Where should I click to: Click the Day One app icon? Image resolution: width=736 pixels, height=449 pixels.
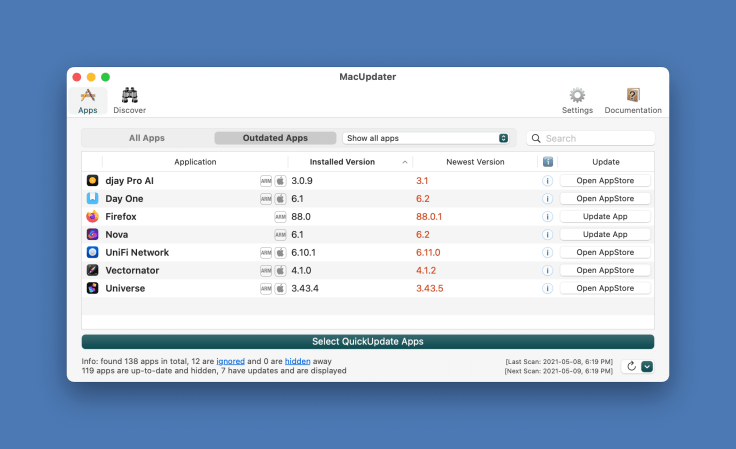tap(92, 198)
